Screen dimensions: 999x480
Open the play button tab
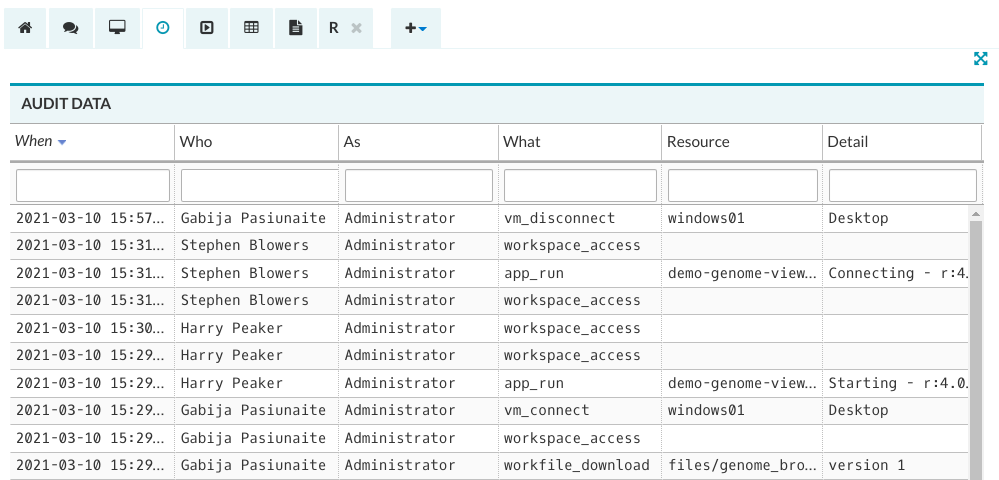click(206, 28)
